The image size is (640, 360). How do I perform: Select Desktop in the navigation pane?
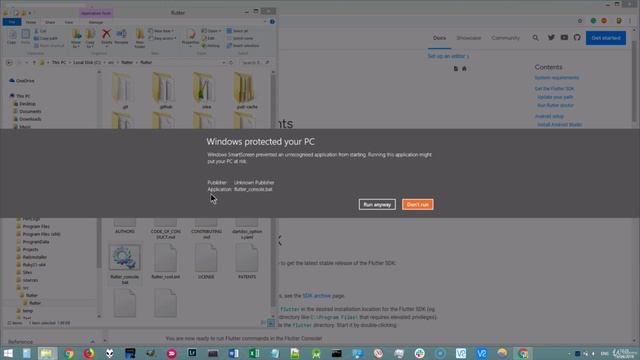24,104
